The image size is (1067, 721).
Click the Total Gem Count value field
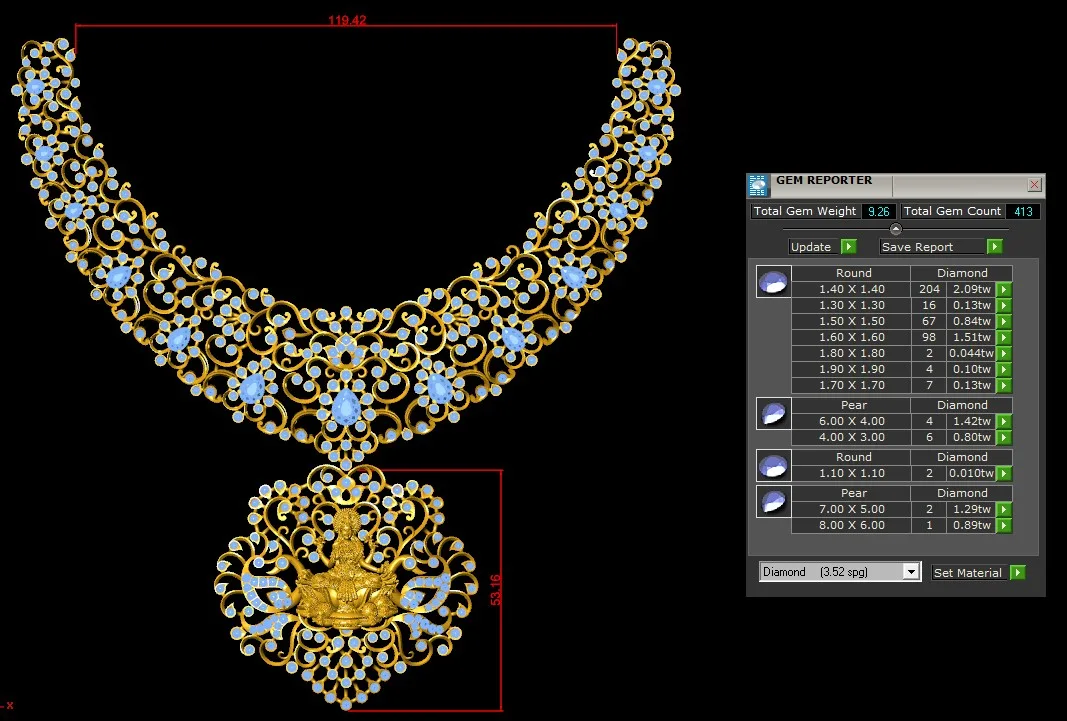[1025, 212]
